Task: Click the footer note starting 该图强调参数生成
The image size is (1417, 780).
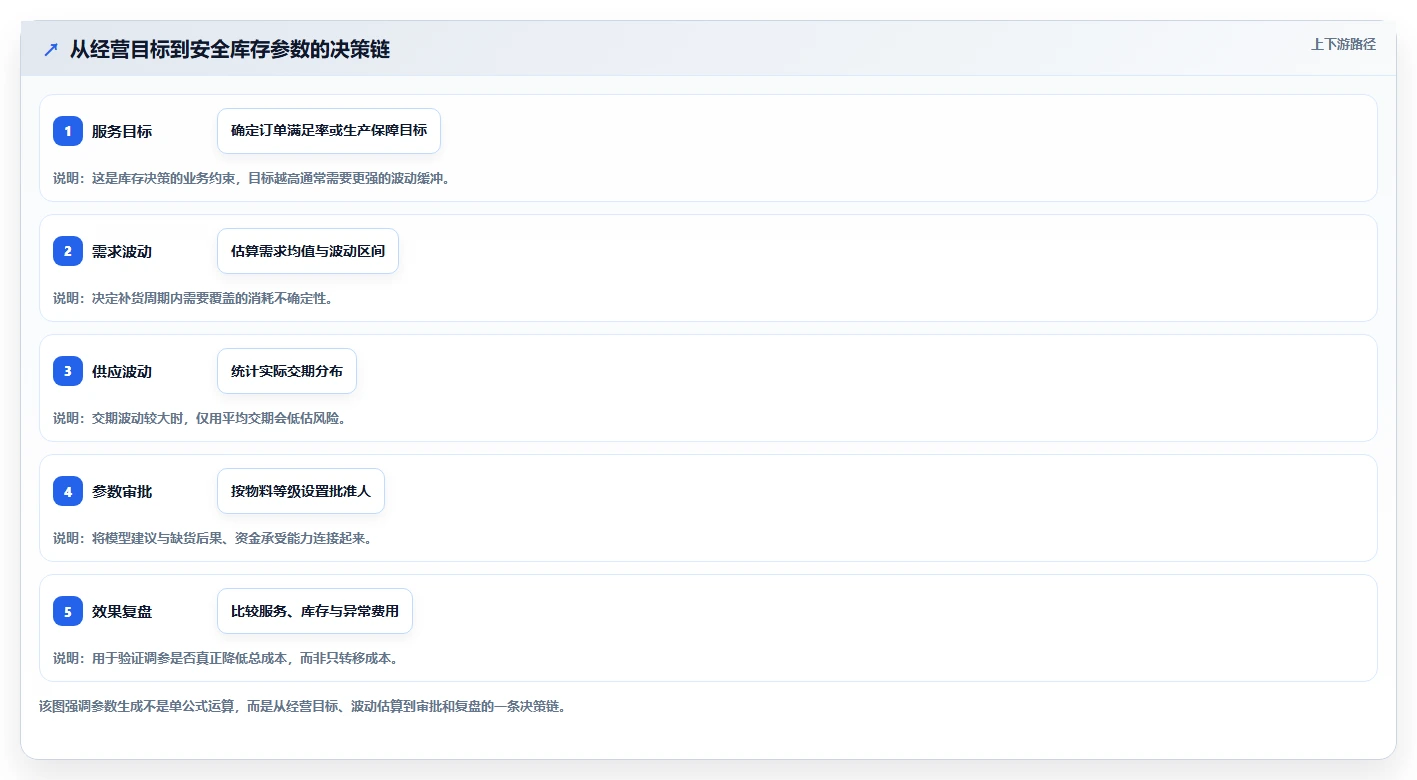Action: click(303, 706)
